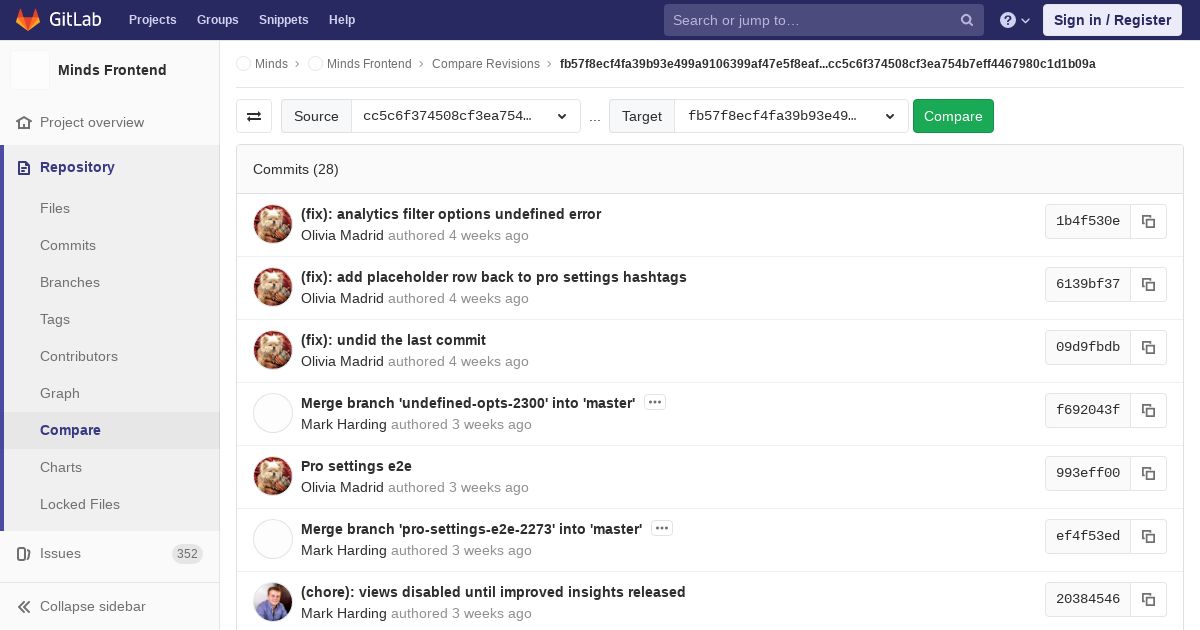The image size is (1200, 630).
Task: Click the green Compare button
Action: 953,116
